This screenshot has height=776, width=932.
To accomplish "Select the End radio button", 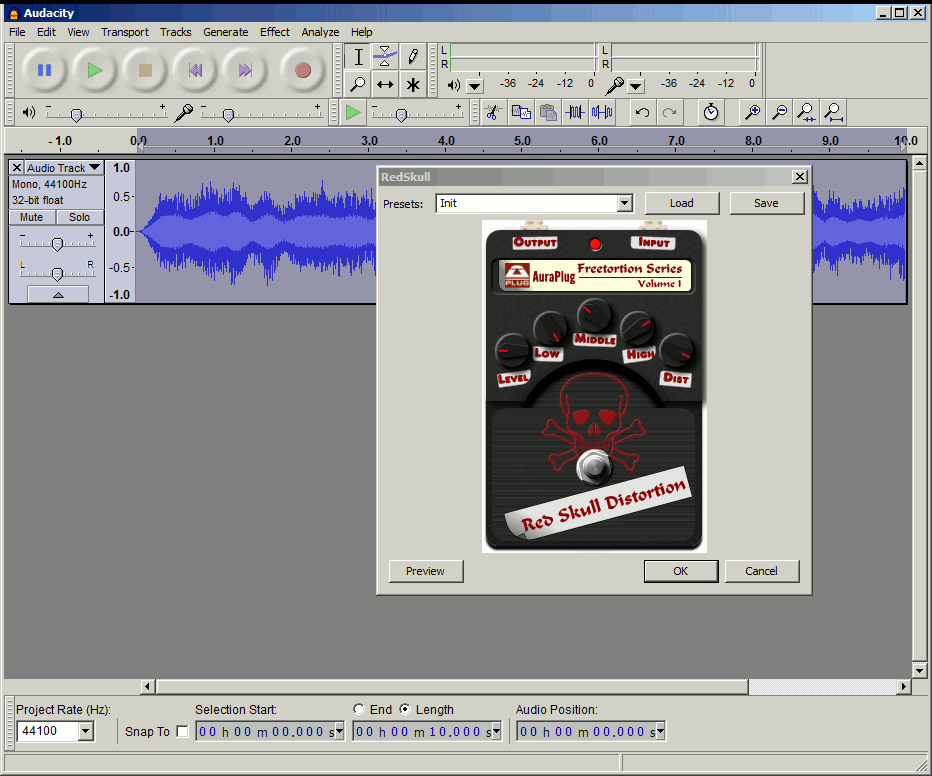I will [358, 709].
